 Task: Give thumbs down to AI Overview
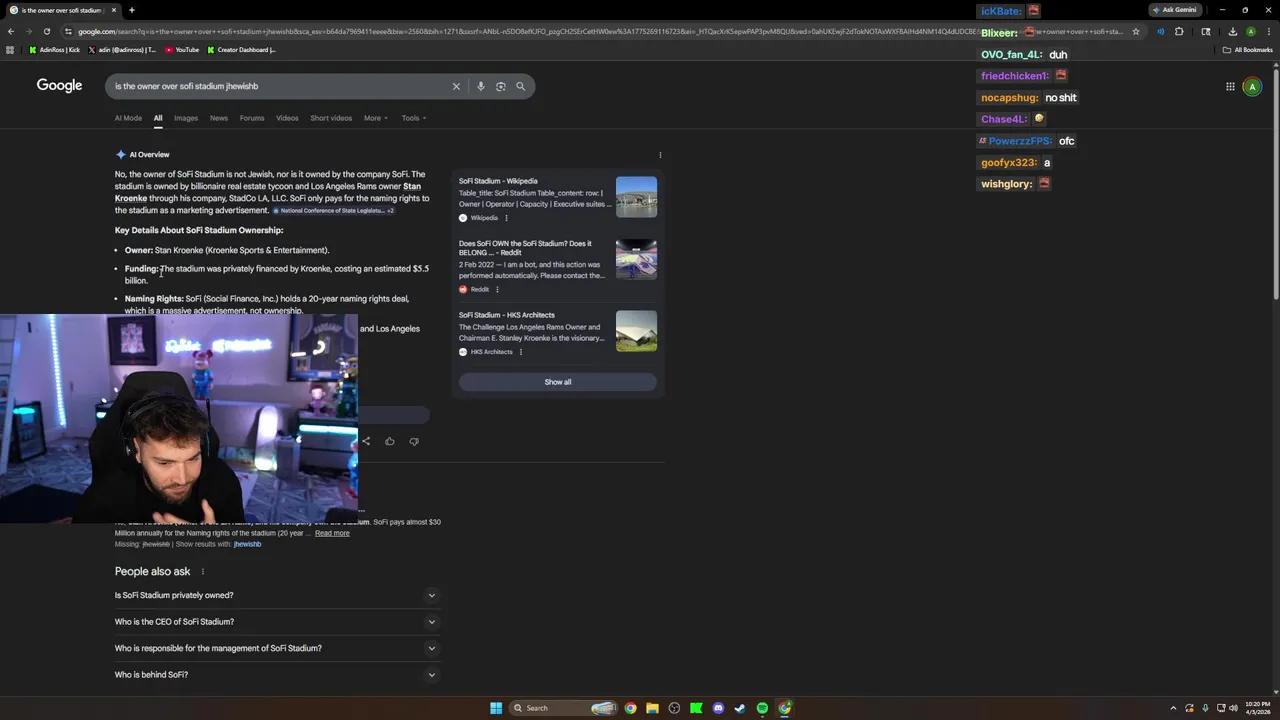[x=414, y=441]
